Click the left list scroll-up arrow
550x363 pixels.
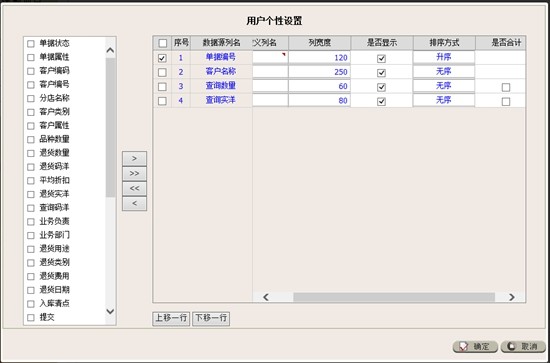[110, 51]
